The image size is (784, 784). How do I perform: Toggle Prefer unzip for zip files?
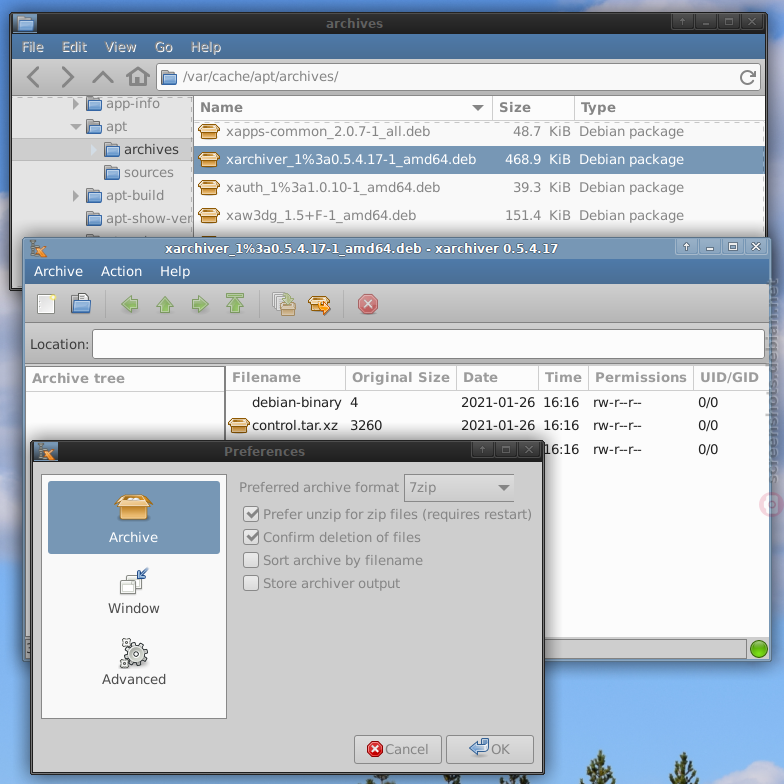coord(251,514)
